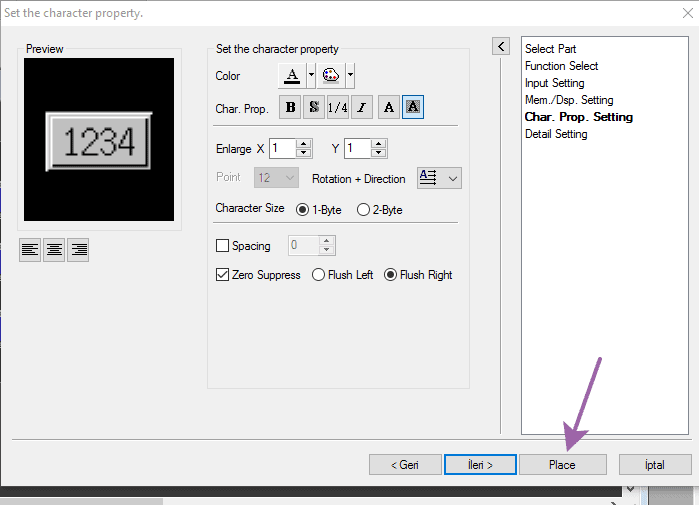Image resolution: width=699 pixels, height=505 pixels.
Task: Align preview text to the left
Action: click(31, 250)
